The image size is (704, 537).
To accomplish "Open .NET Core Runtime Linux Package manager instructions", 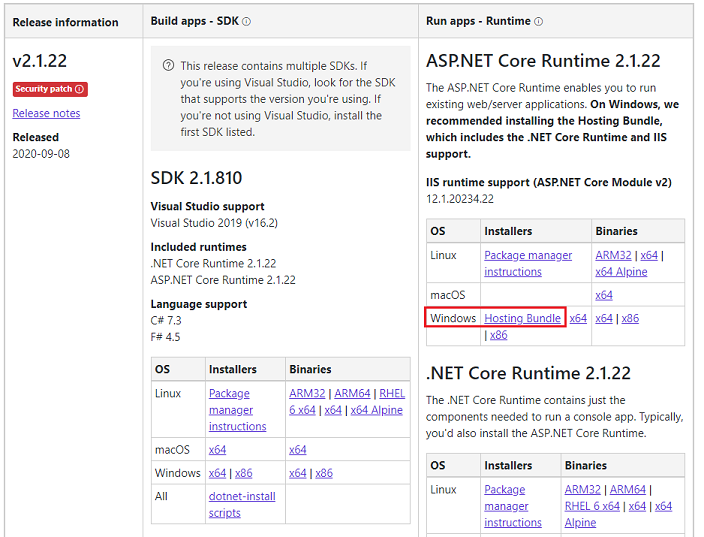I will pyautogui.click(x=513, y=506).
